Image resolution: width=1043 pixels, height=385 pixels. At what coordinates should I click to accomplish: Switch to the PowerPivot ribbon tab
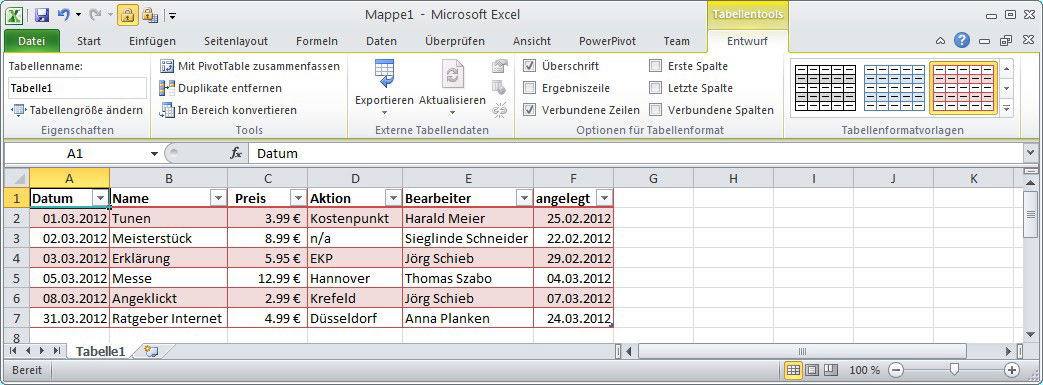(x=607, y=41)
